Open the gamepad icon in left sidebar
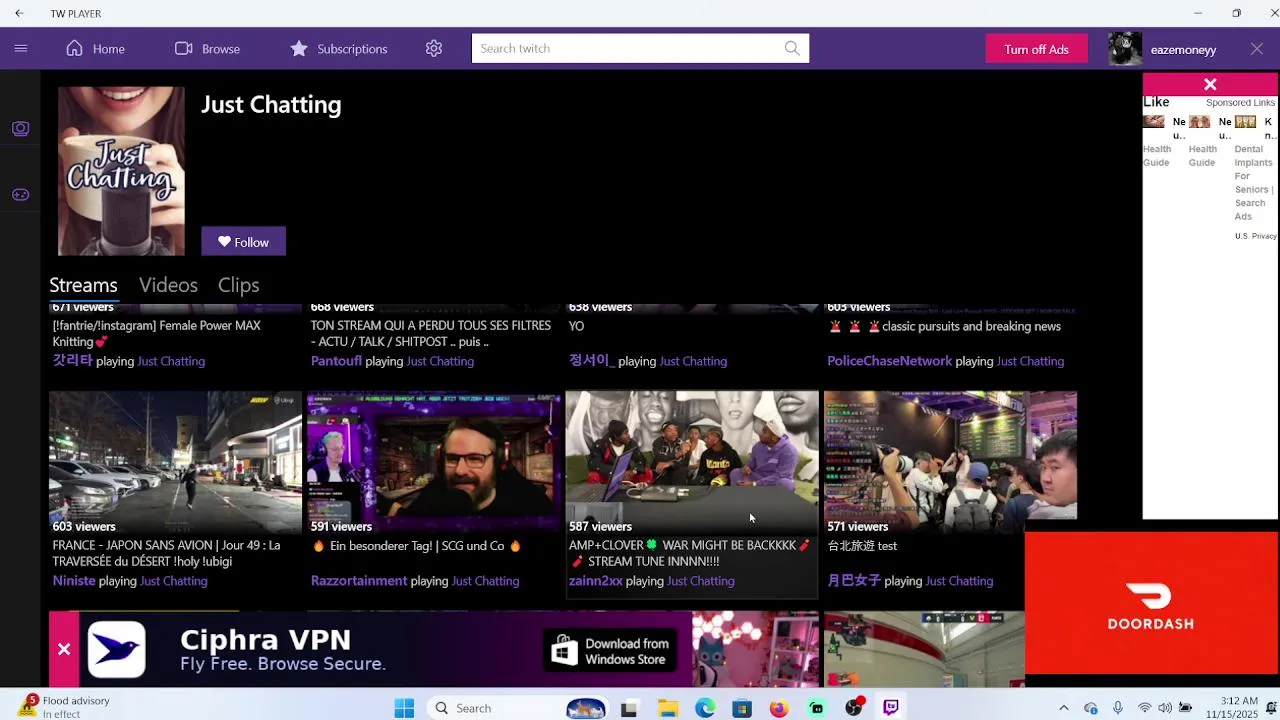 20,194
